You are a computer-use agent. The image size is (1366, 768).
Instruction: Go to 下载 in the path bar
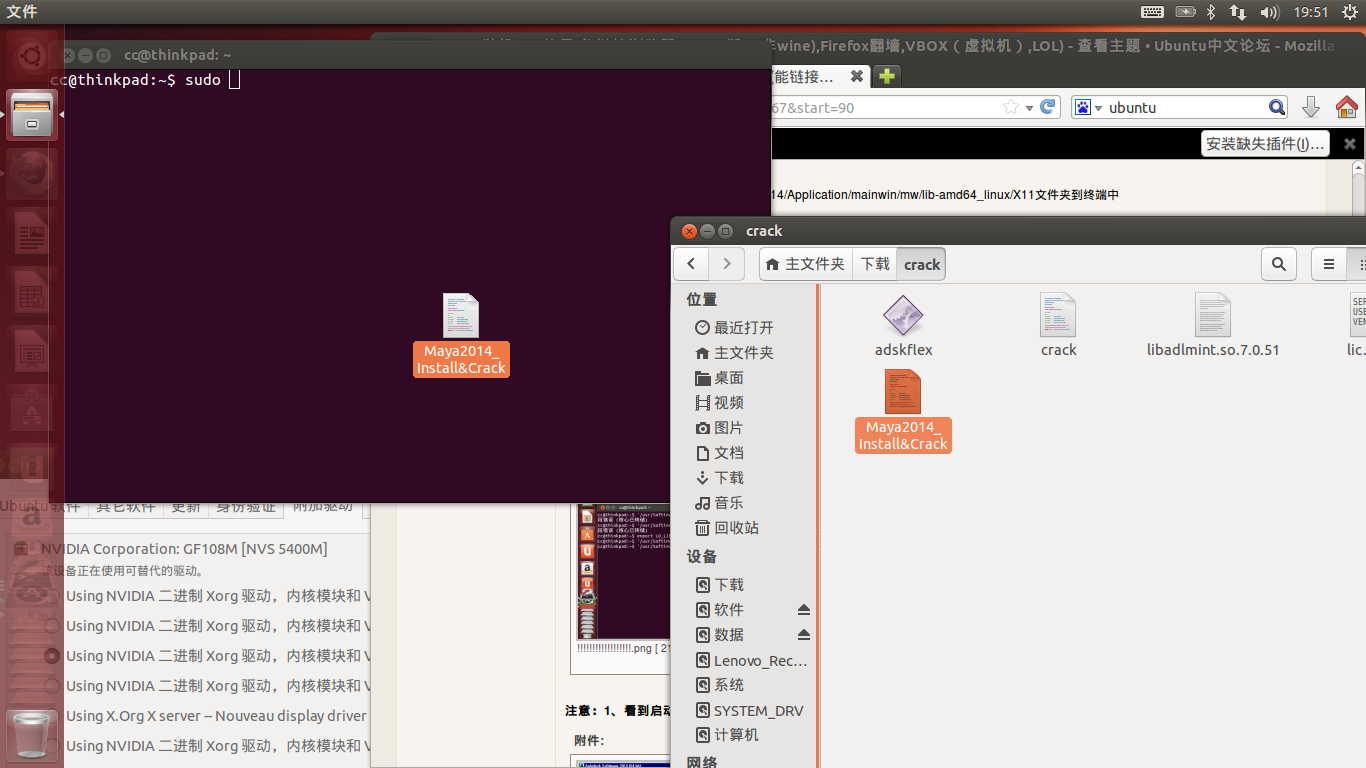[x=875, y=264]
